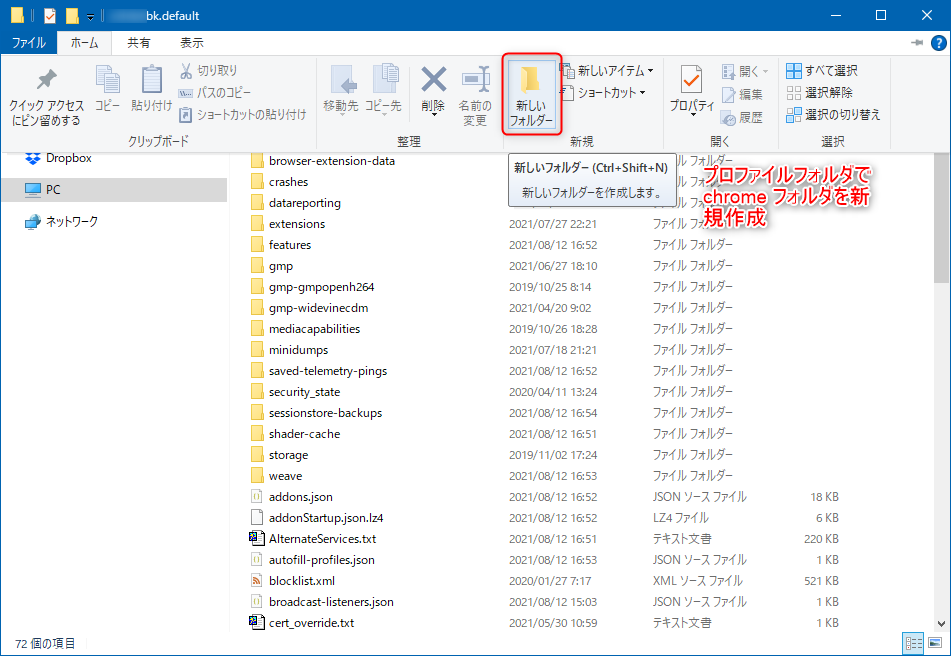Image resolution: width=951 pixels, height=656 pixels.
Task: Click the New Folder (新しいフォルダー) icon
Action: point(531,93)
